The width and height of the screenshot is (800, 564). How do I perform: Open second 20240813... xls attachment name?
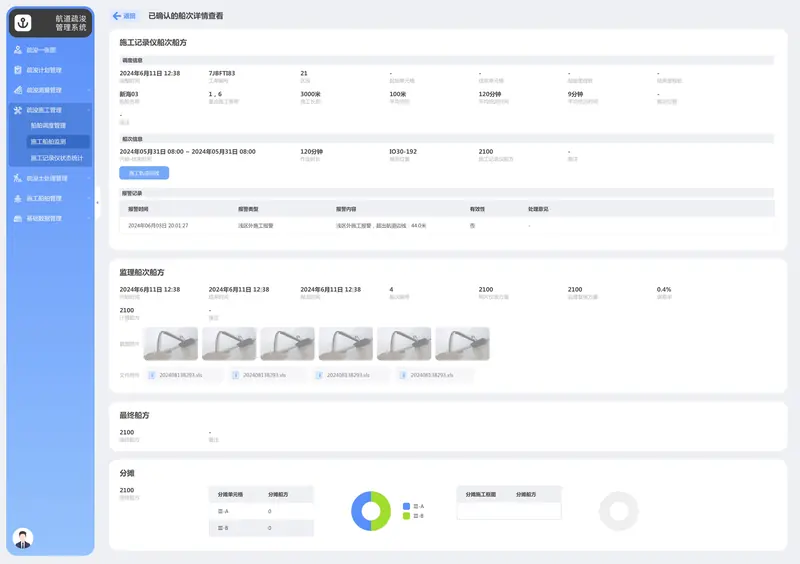coord(264,375)
